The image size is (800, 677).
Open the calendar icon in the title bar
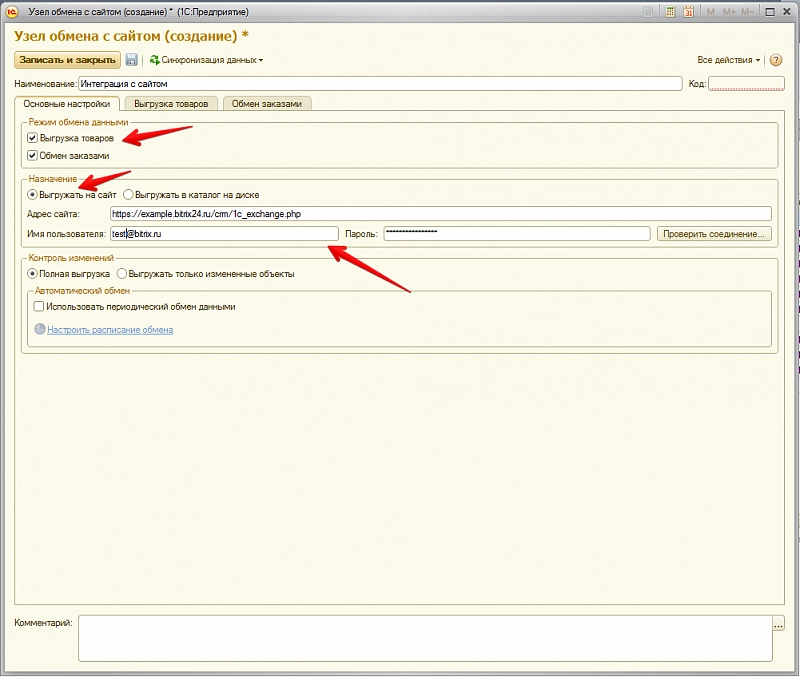pyautogui.click(x=688, y=12)
